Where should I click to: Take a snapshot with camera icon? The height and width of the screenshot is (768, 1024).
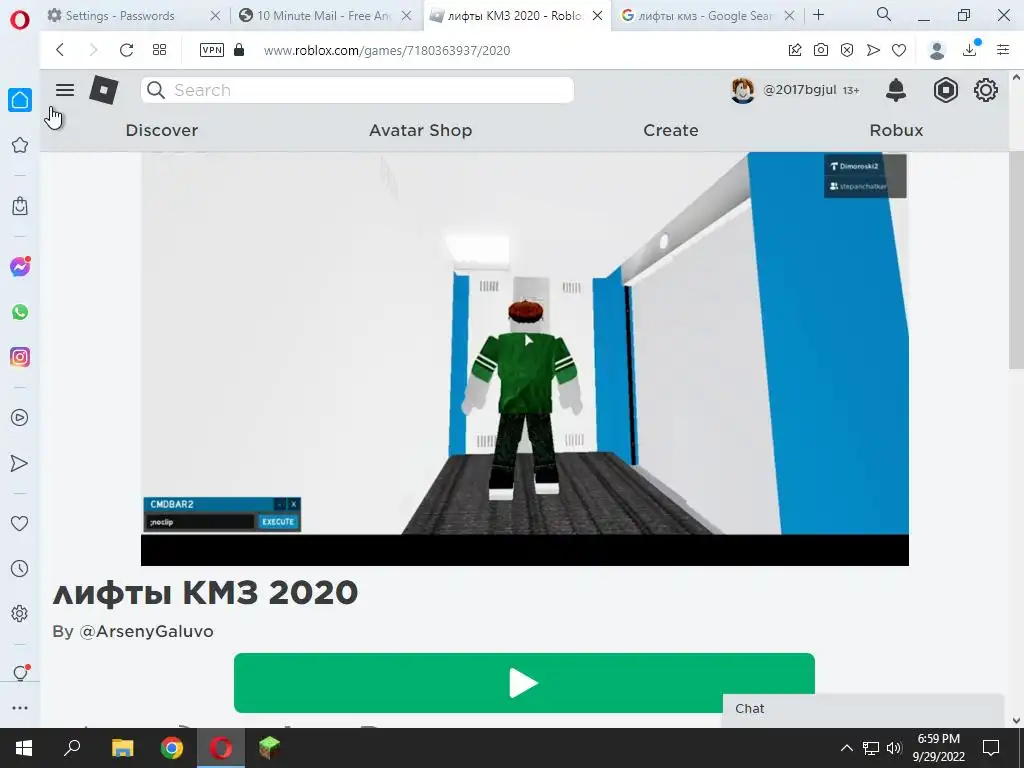point(821,50)
